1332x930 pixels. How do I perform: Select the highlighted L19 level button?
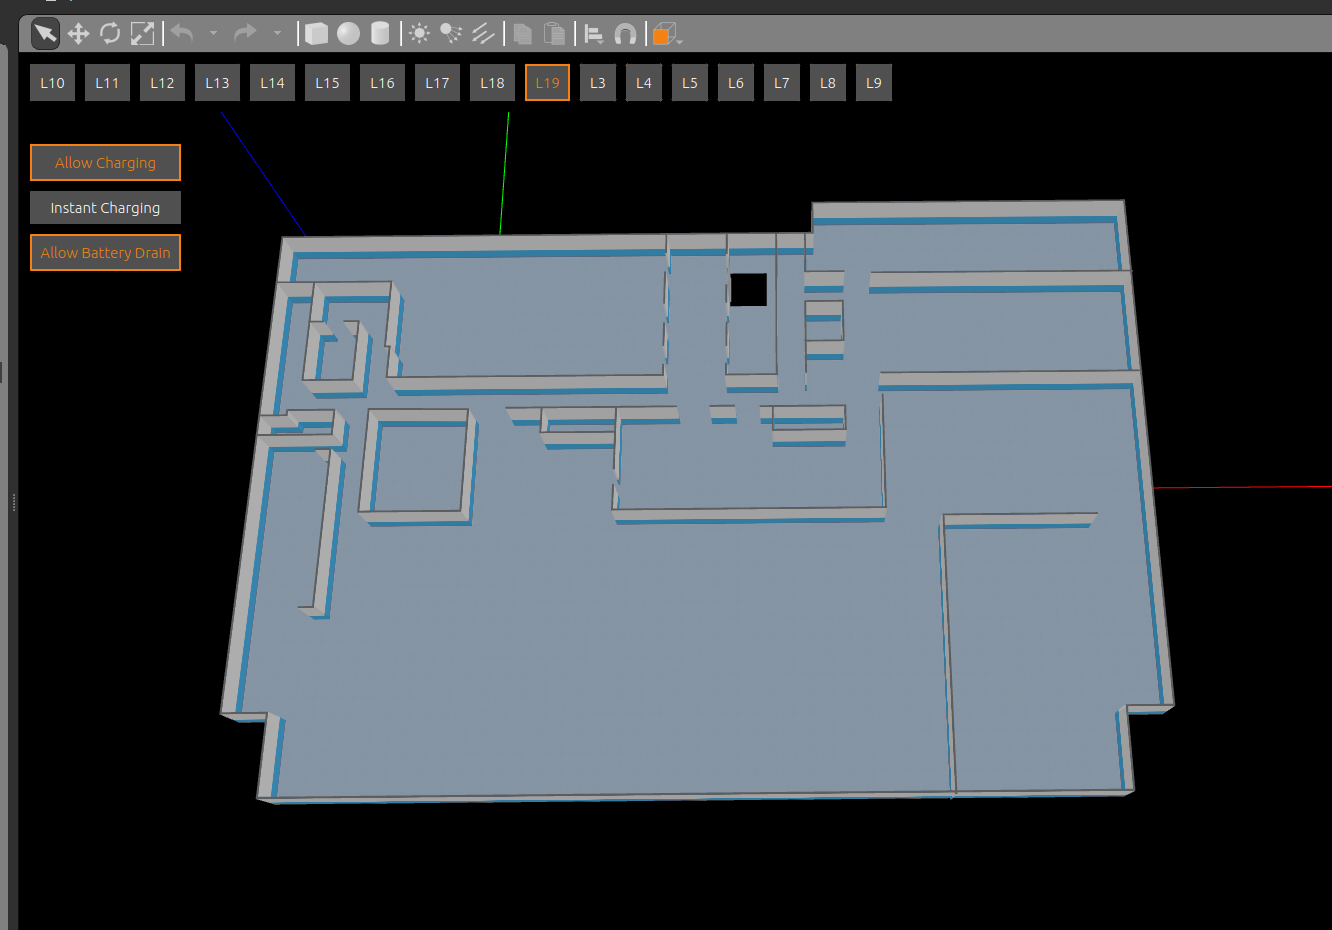click(547, 83)
